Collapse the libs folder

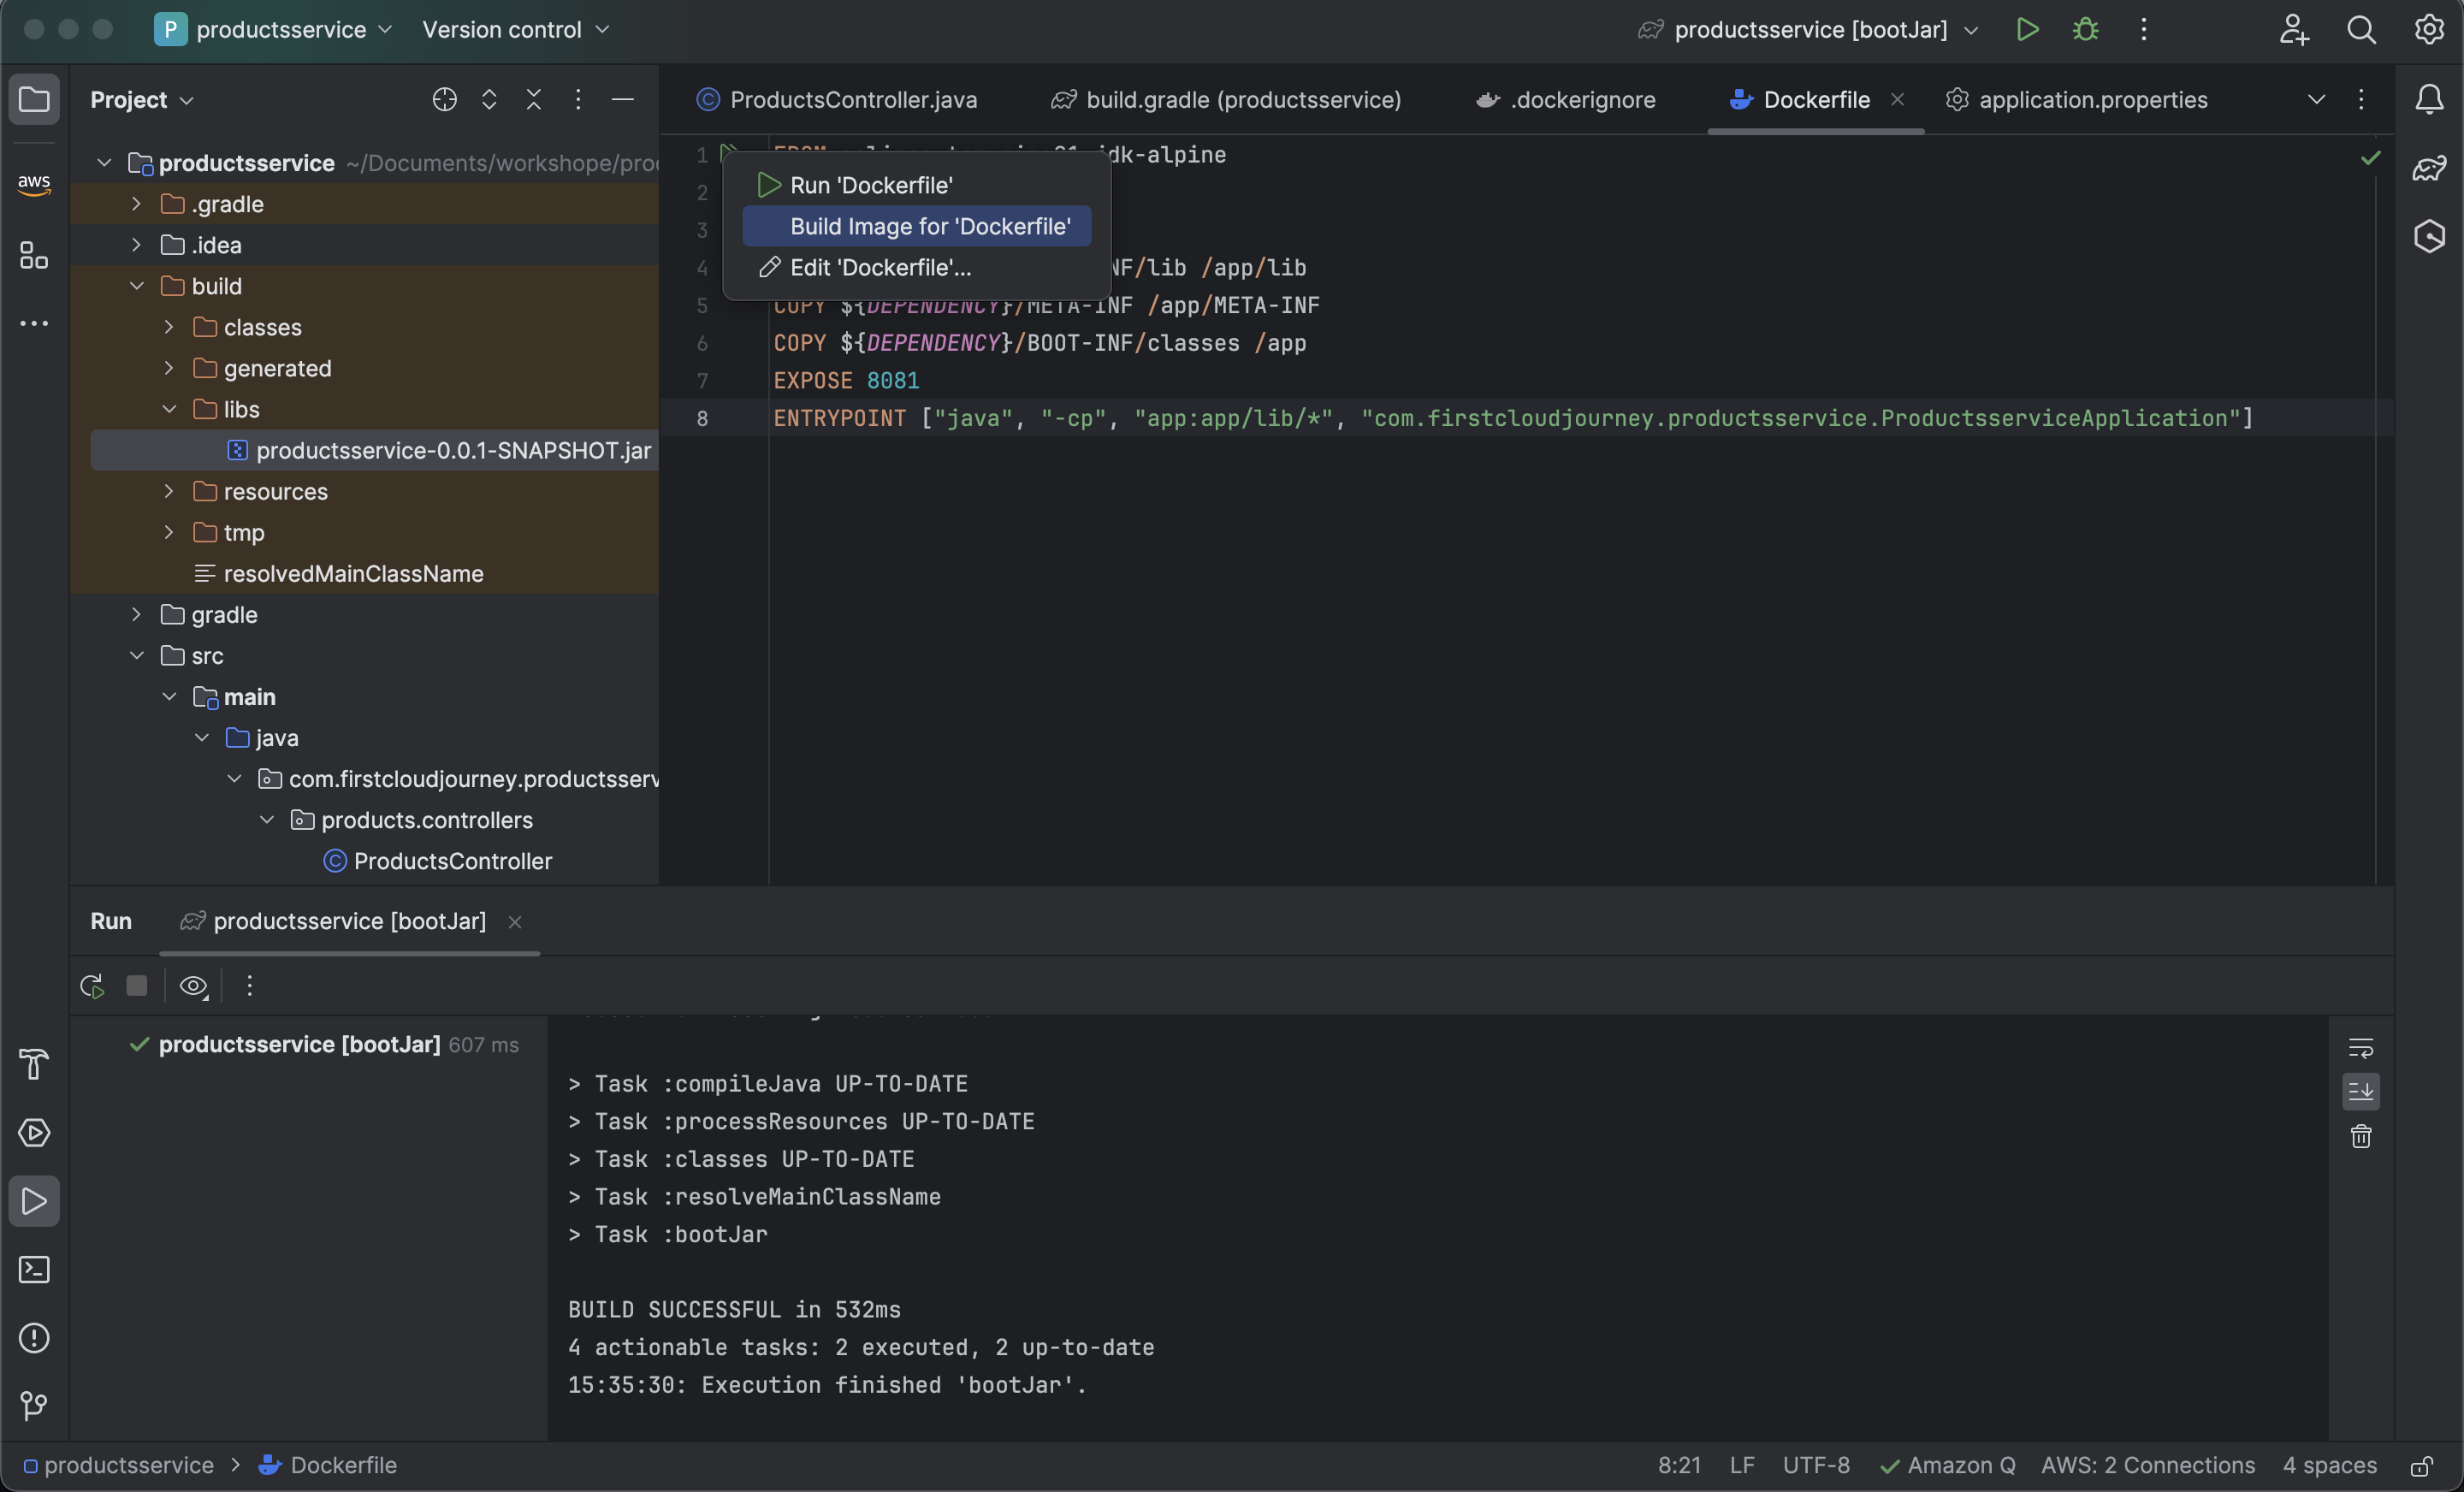click(169, 409)
